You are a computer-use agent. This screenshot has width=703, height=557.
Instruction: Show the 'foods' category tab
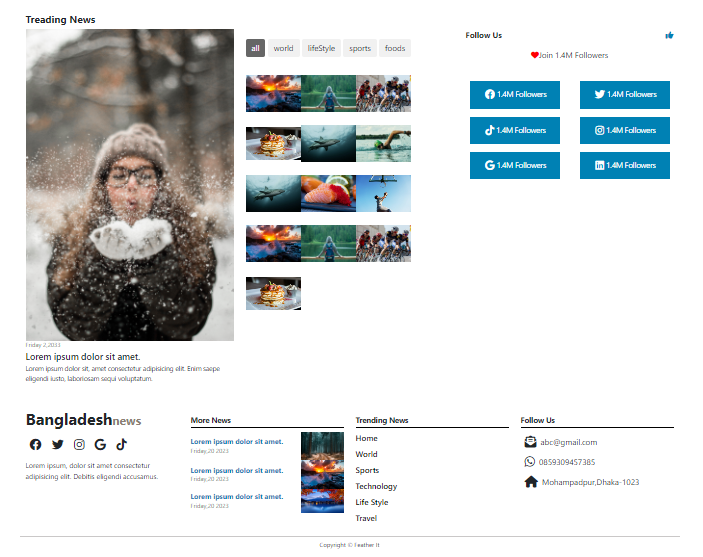(395, 48)
